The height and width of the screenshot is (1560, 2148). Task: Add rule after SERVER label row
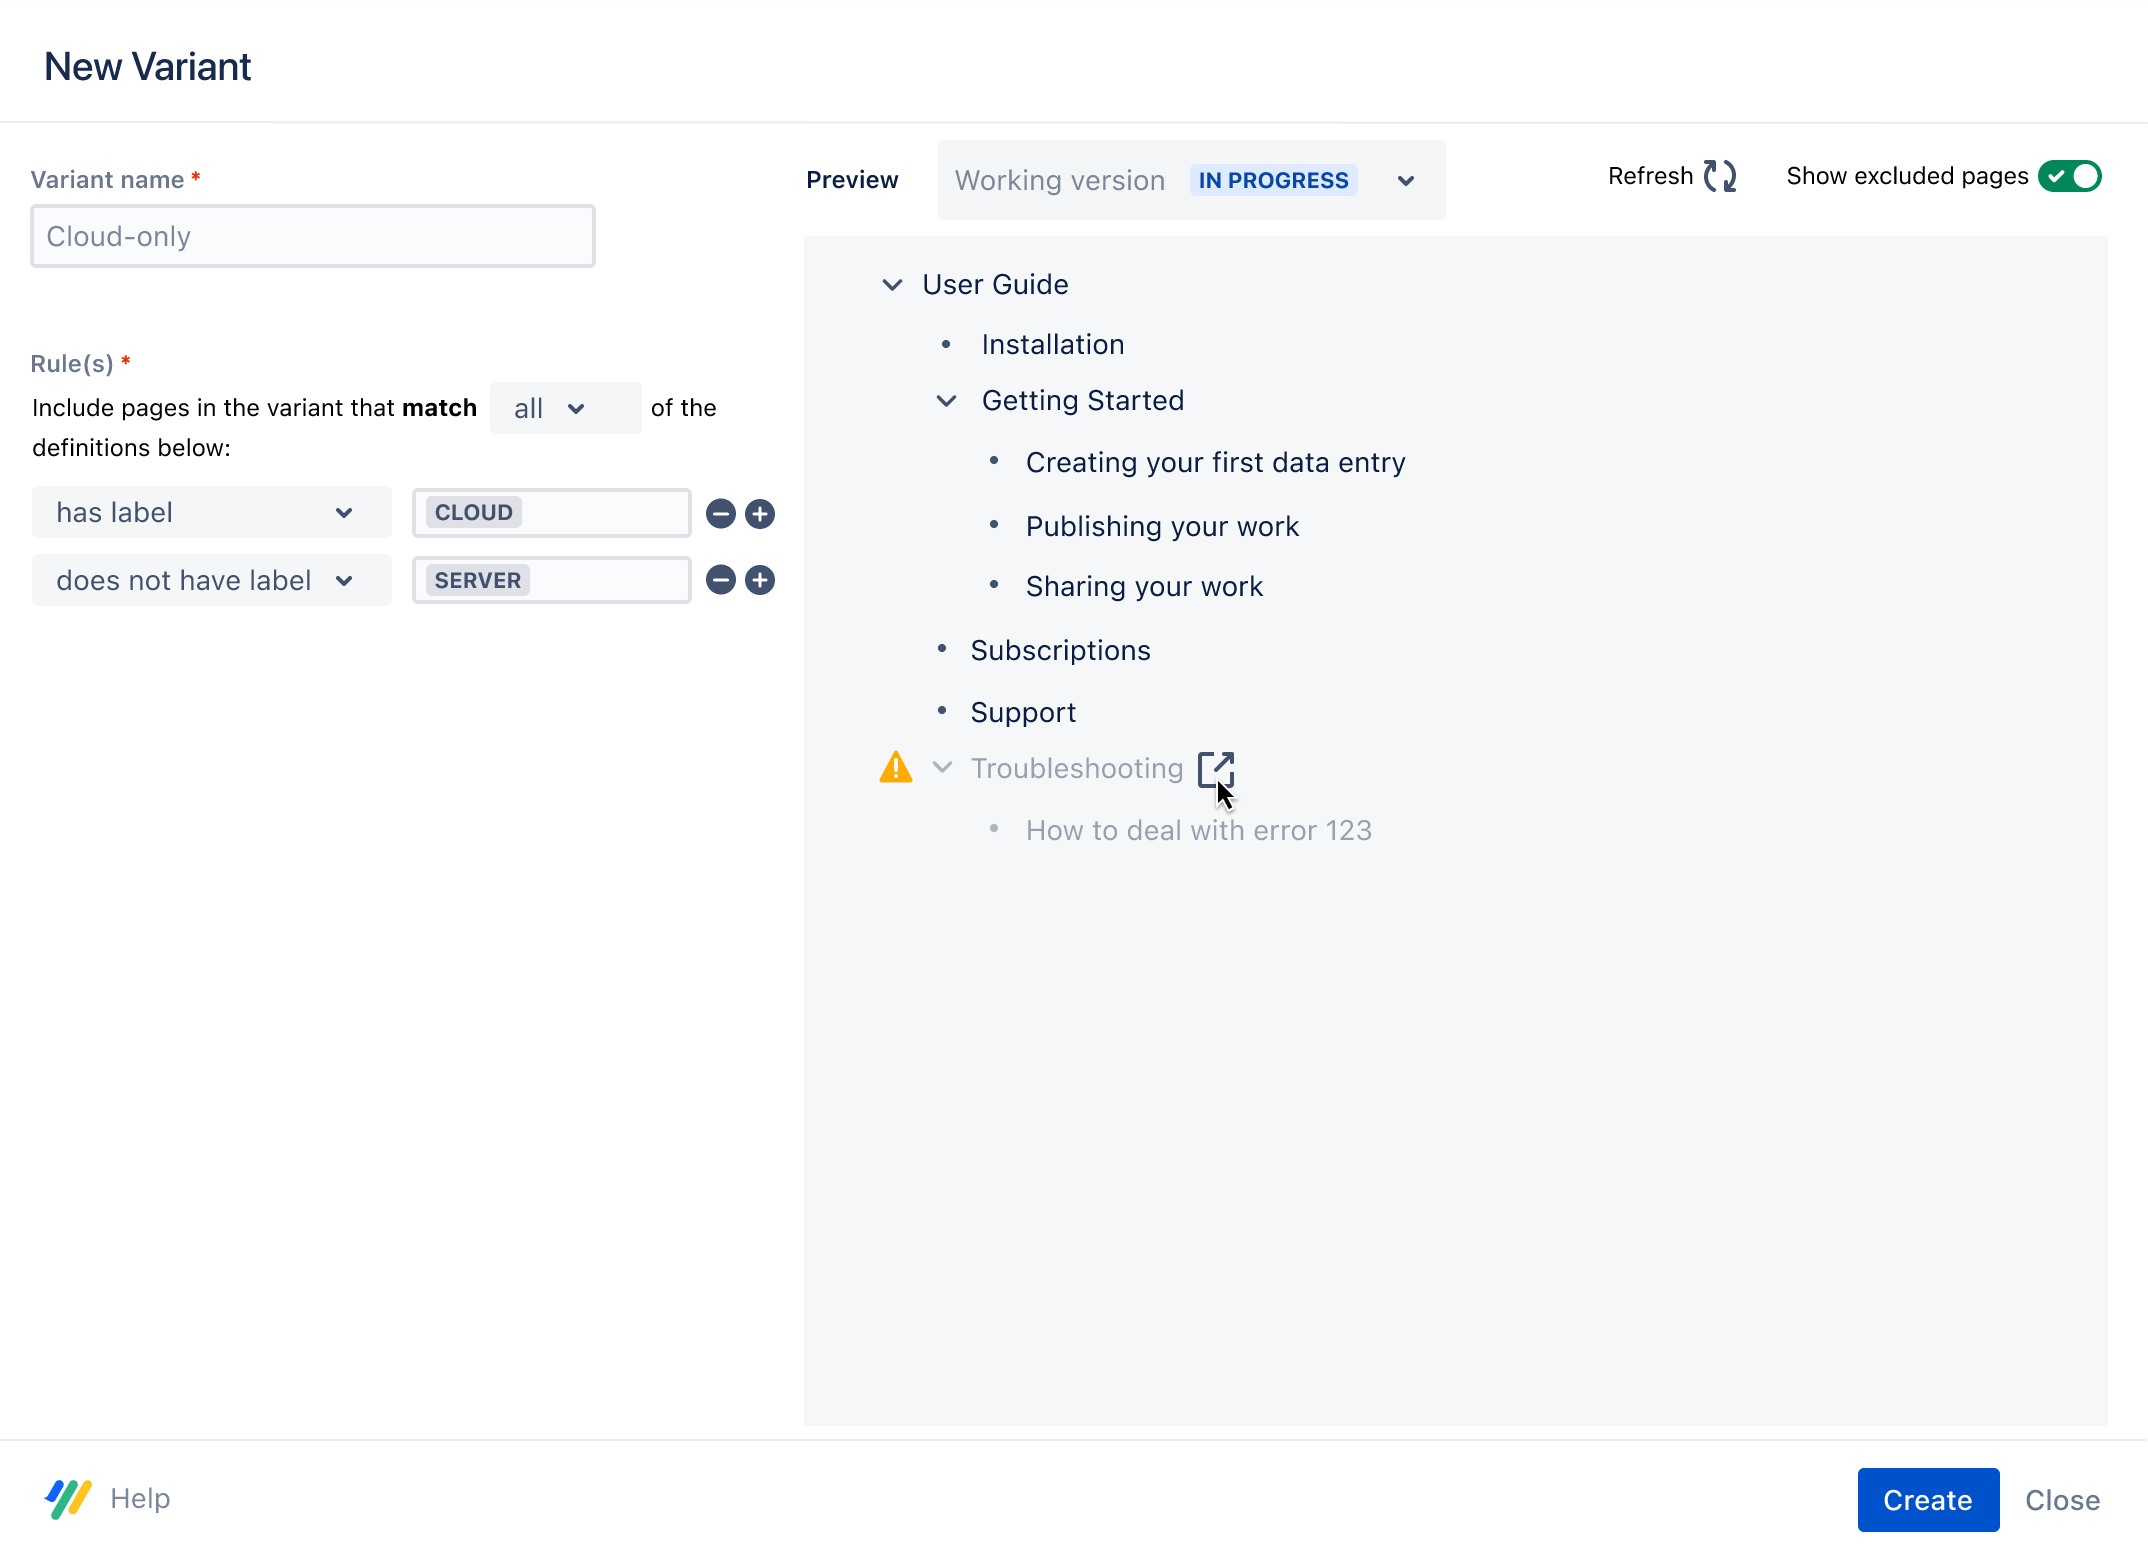point(760,580)
